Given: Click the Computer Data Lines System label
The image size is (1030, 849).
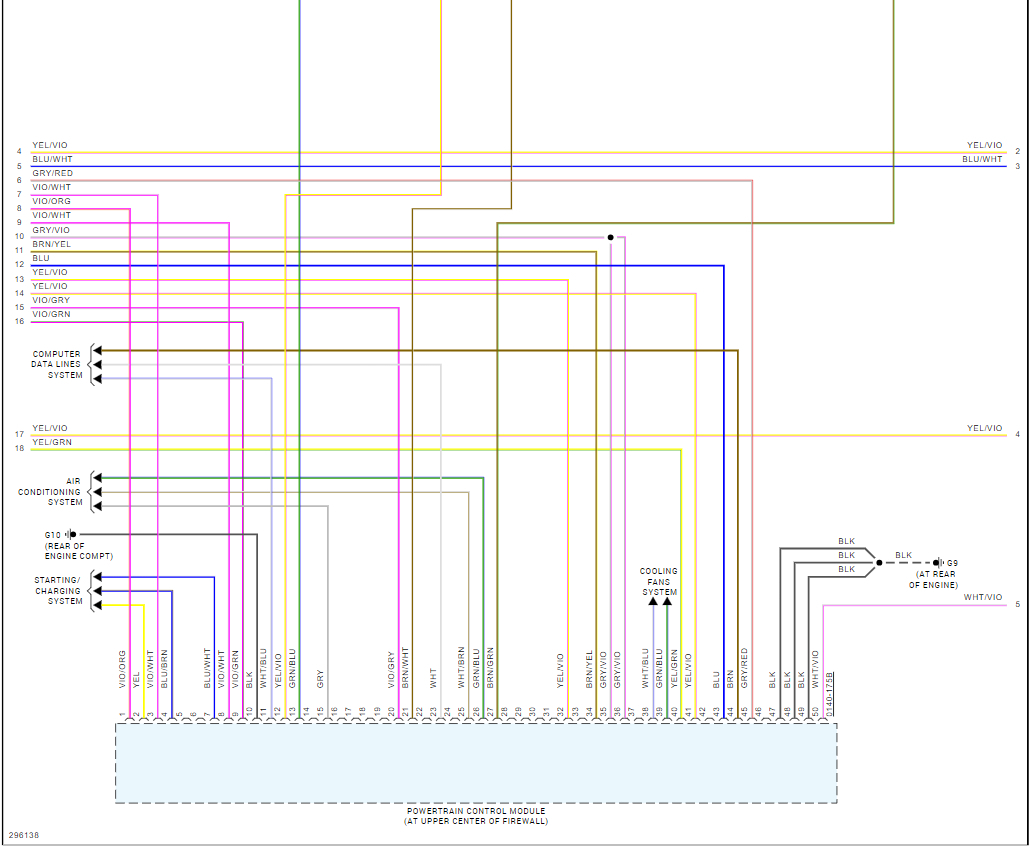Looking at the screenshot, I should 56,364.
